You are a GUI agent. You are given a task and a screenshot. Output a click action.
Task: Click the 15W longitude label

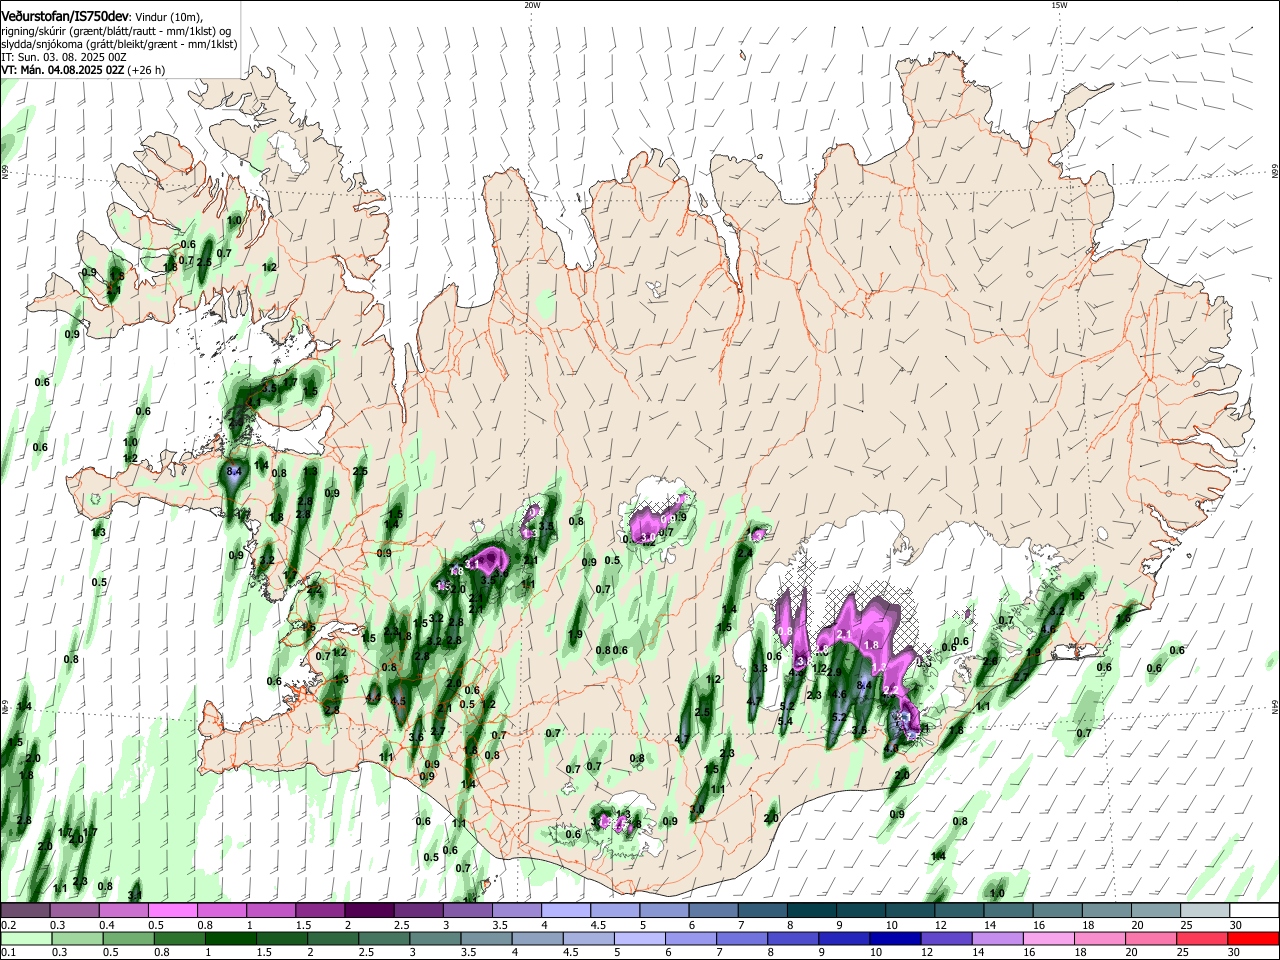[x=1059, y=5]
